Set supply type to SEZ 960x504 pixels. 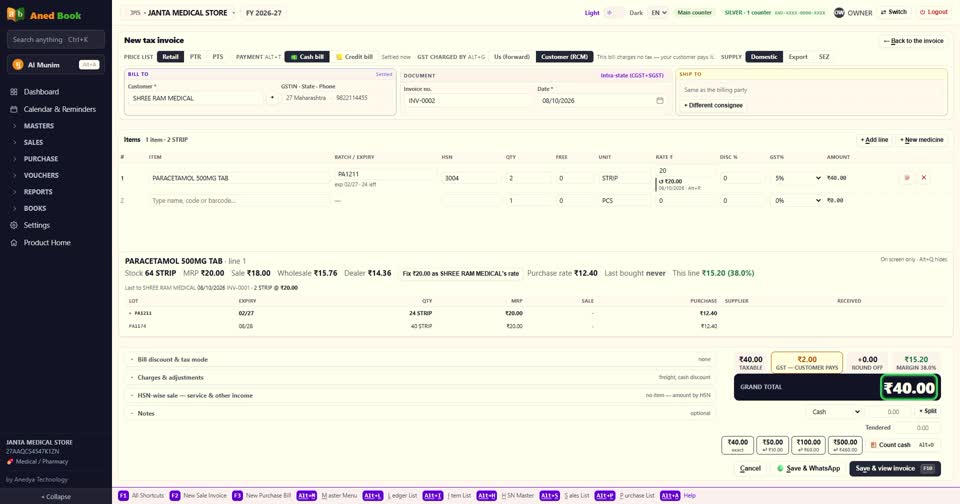[824, 57]
